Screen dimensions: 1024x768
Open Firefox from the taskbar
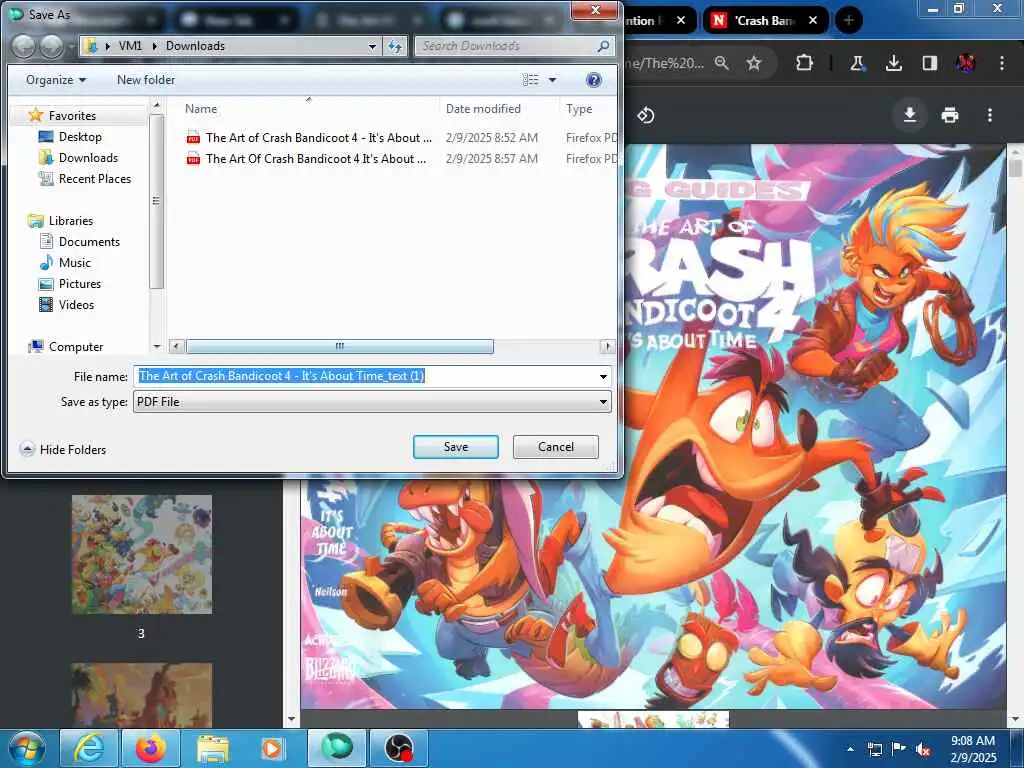click(151, 748)
